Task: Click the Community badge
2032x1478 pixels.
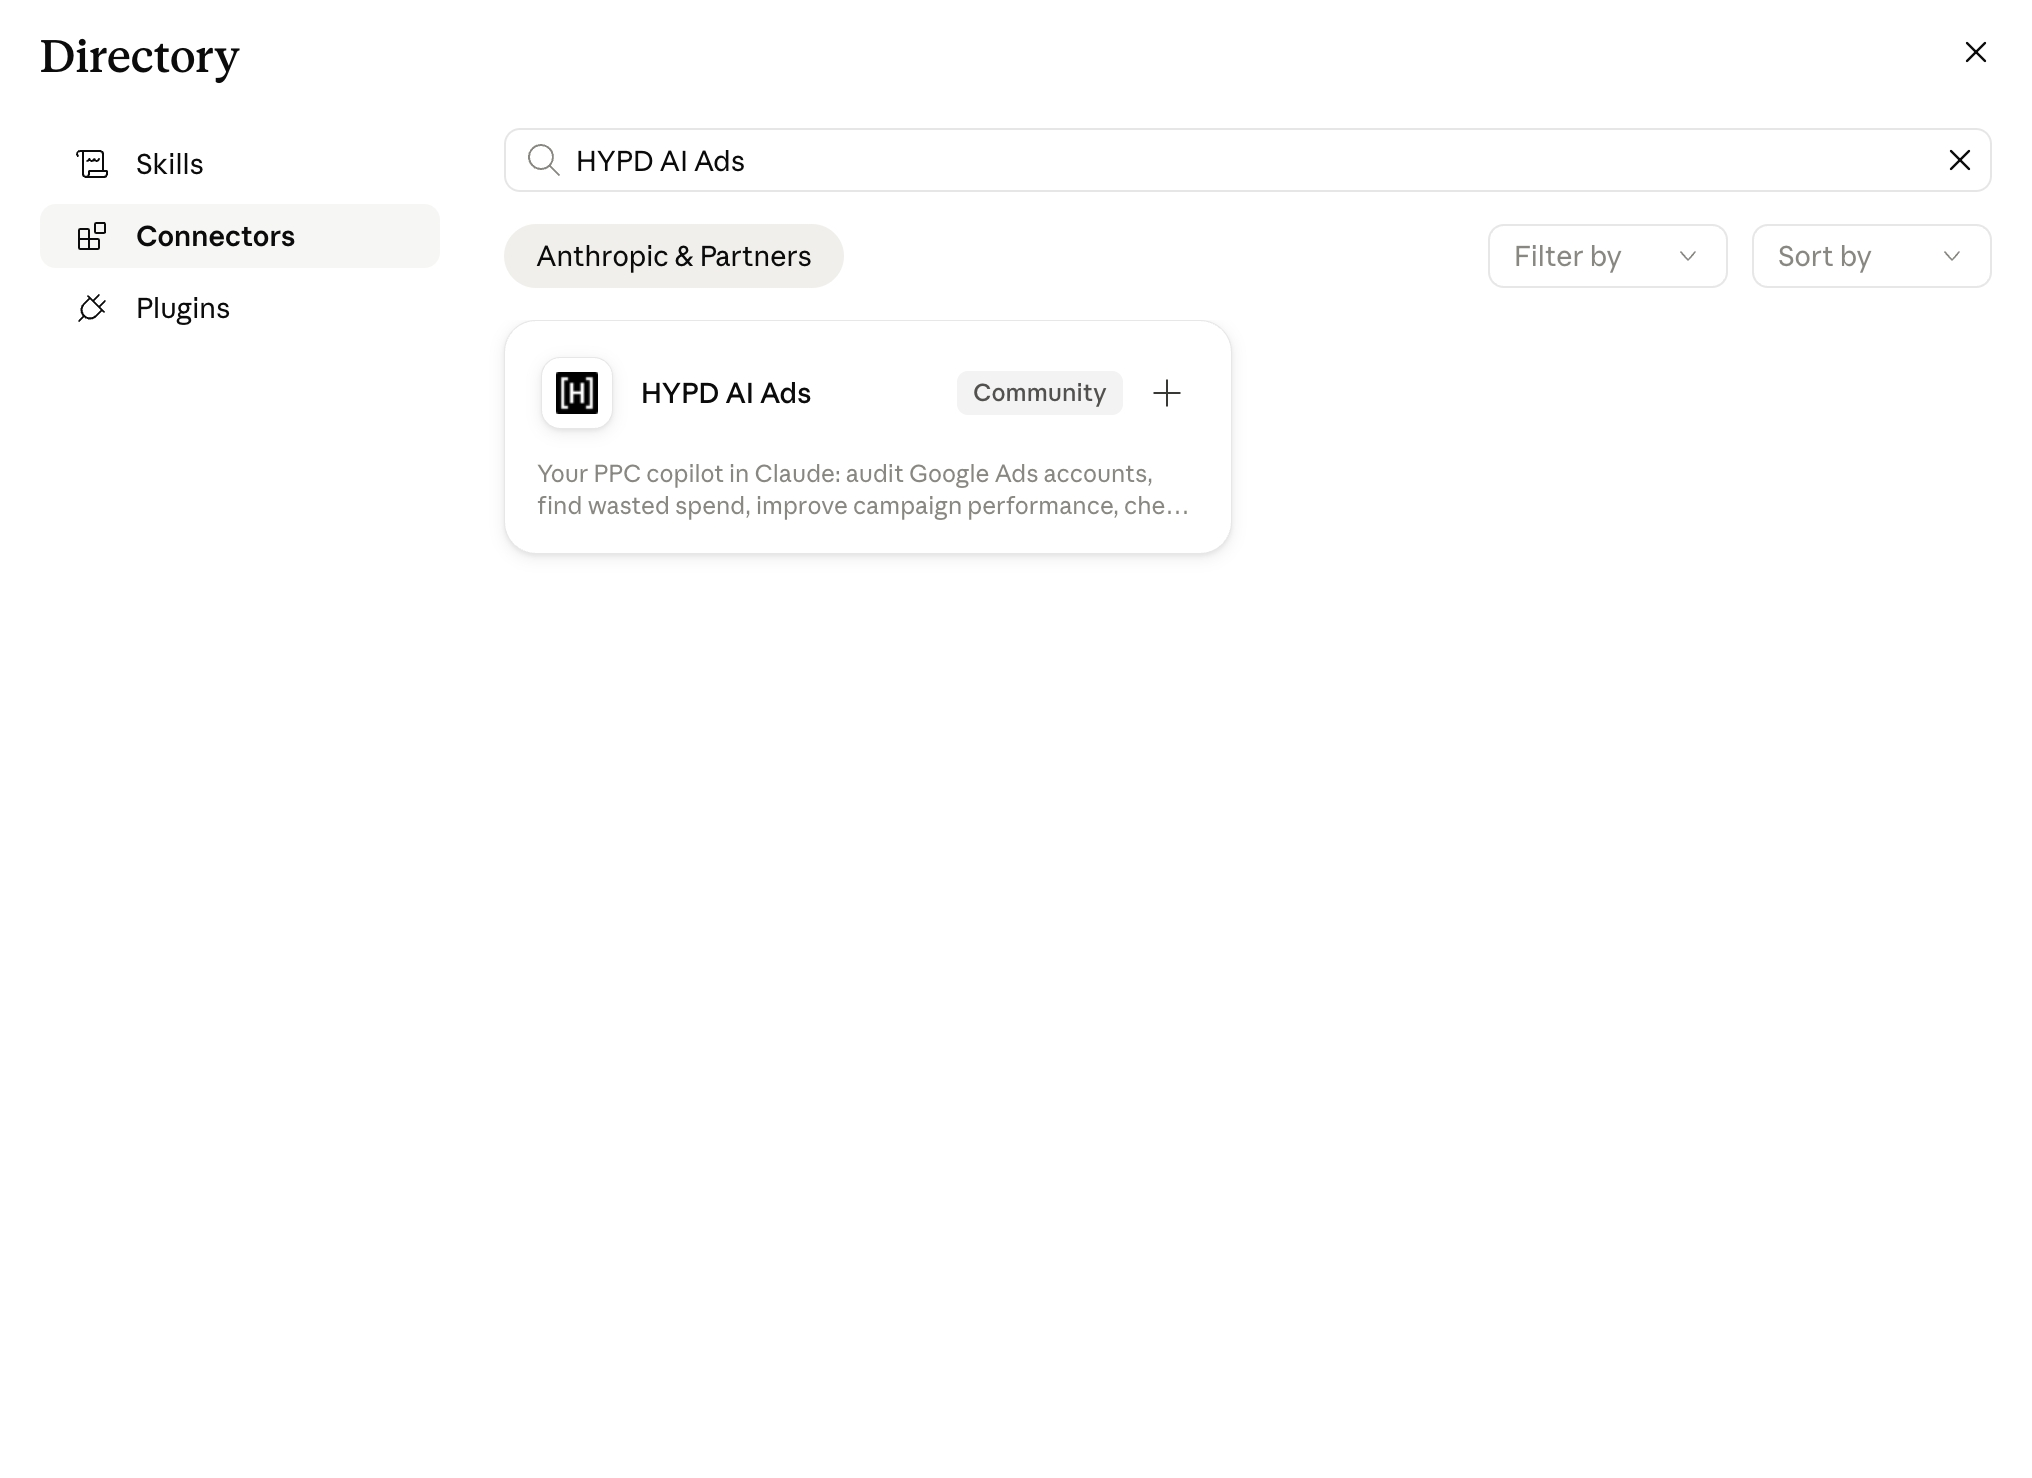Action: pos(1039,393)
